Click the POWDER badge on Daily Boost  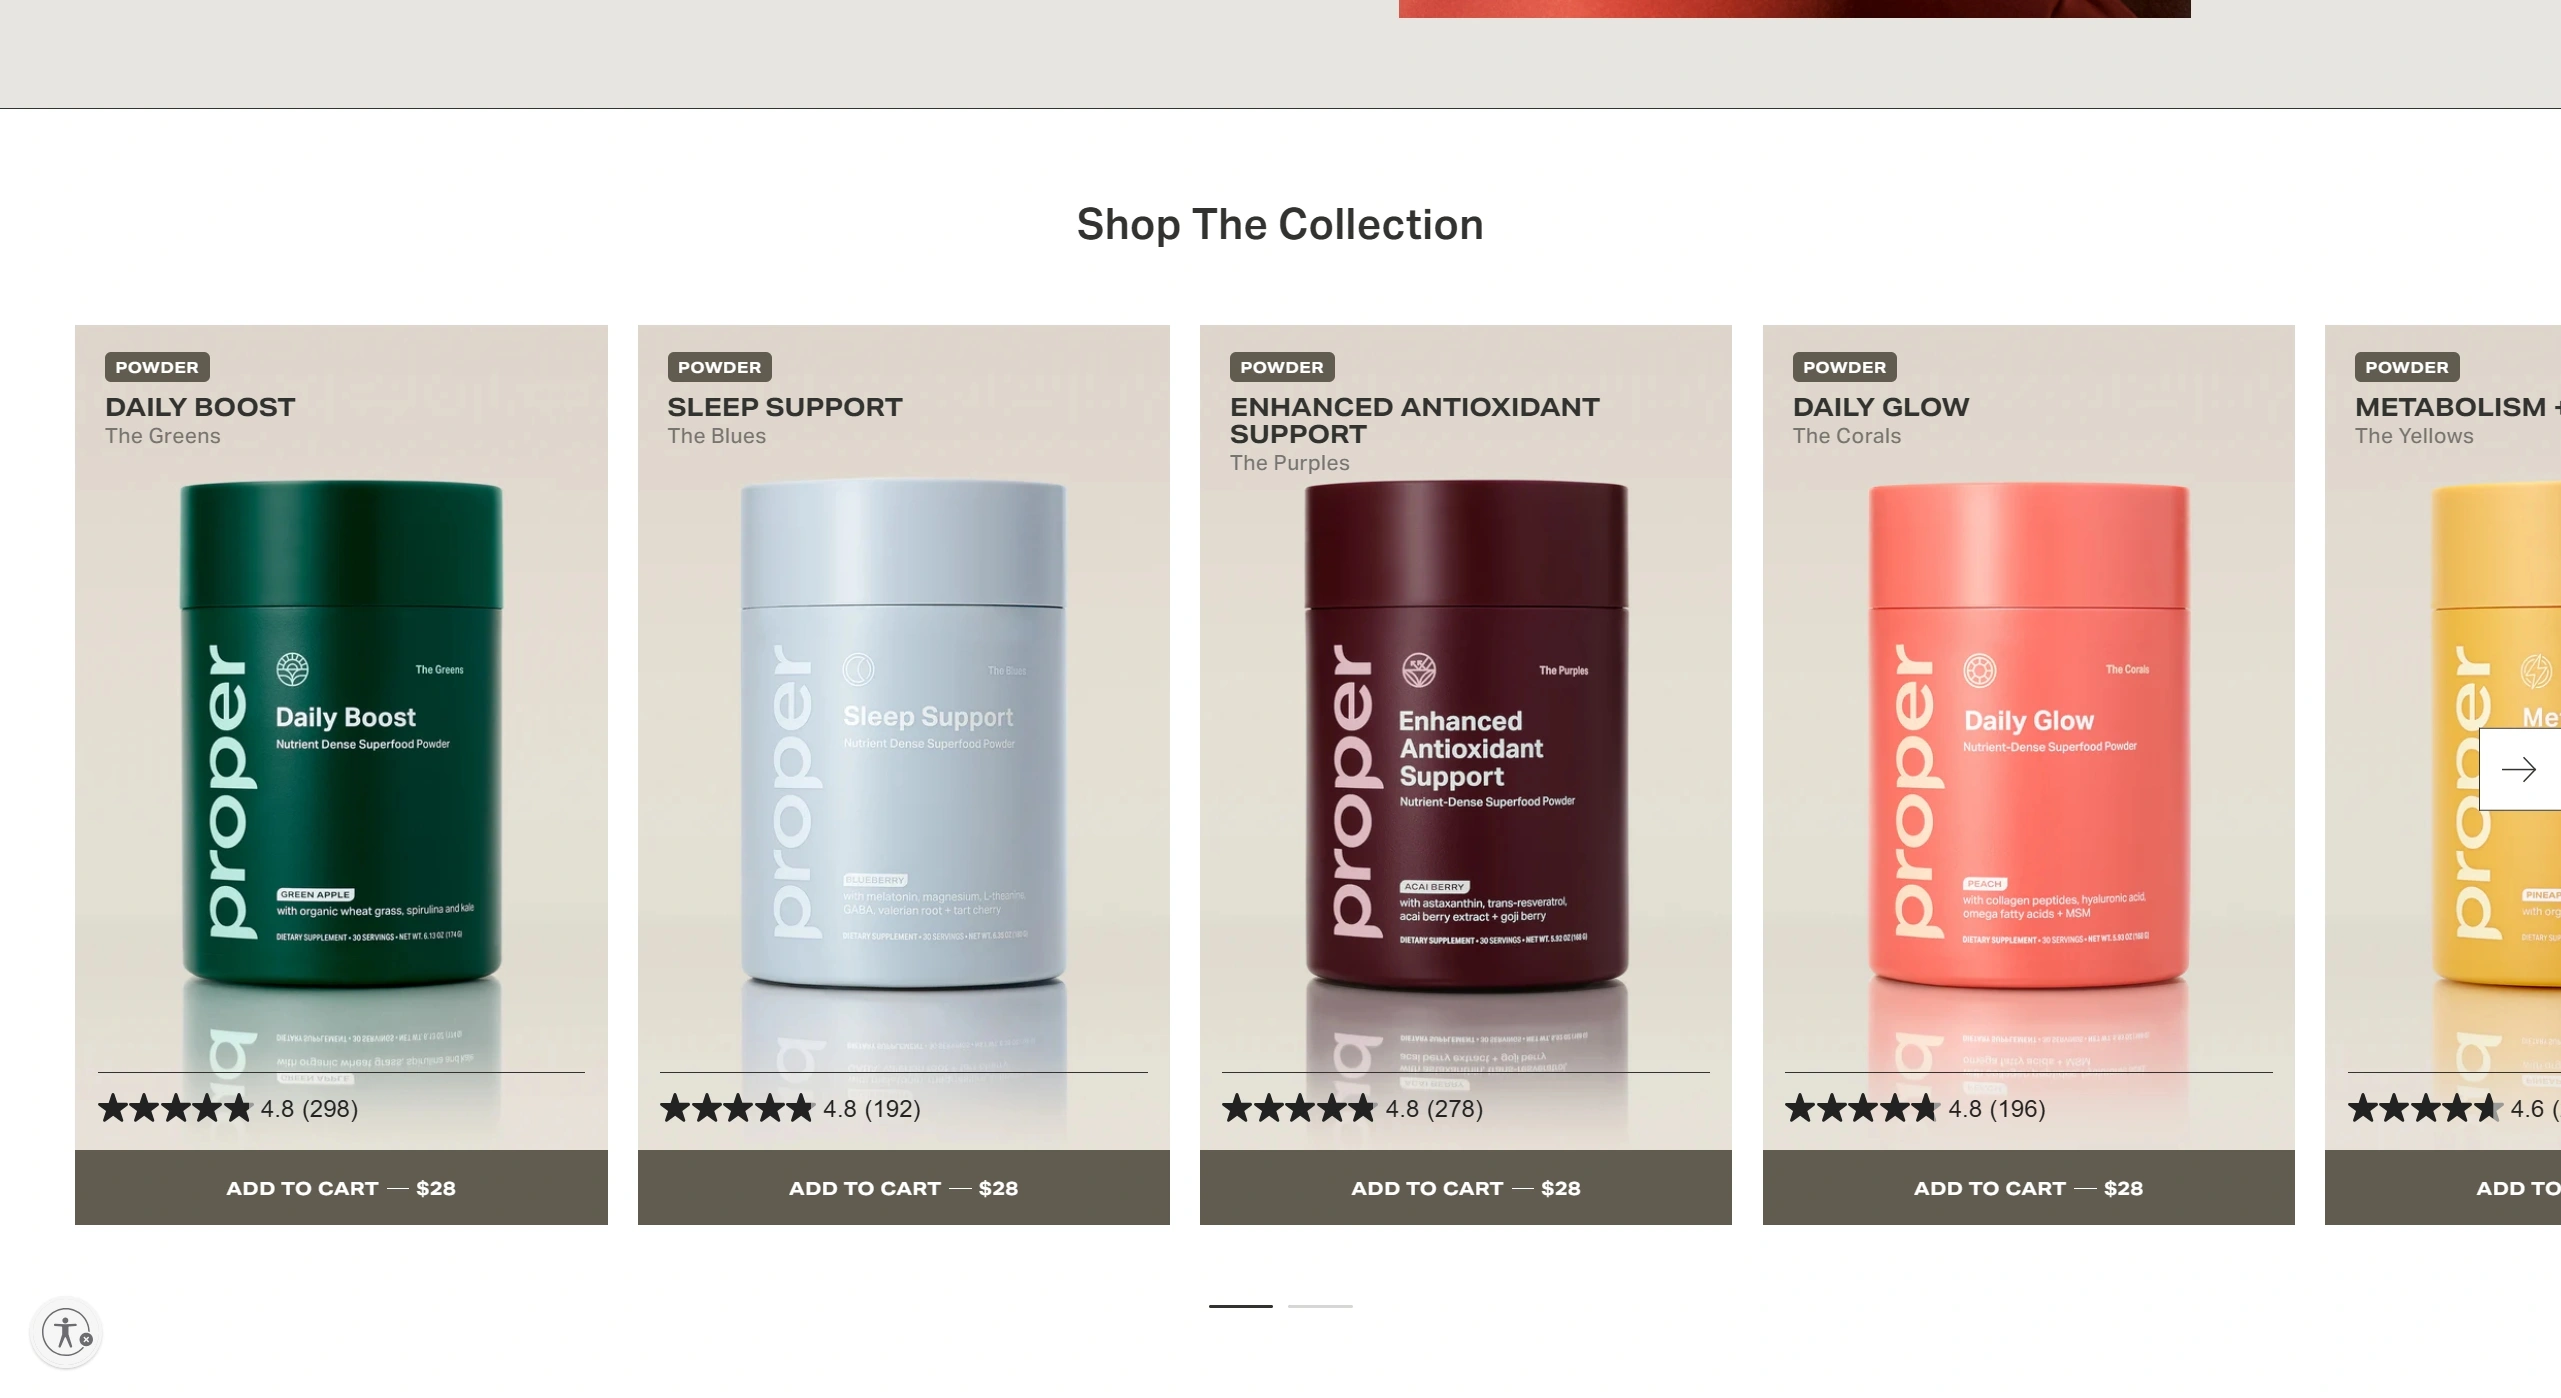(x=157, y=367)
